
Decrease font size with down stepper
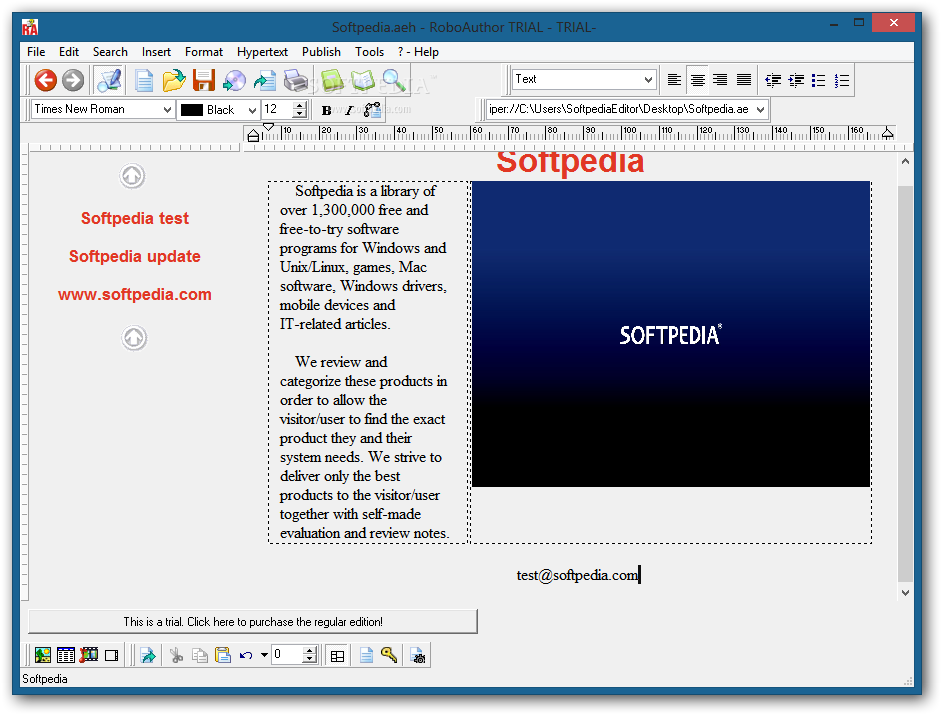[x=300, y=114]
